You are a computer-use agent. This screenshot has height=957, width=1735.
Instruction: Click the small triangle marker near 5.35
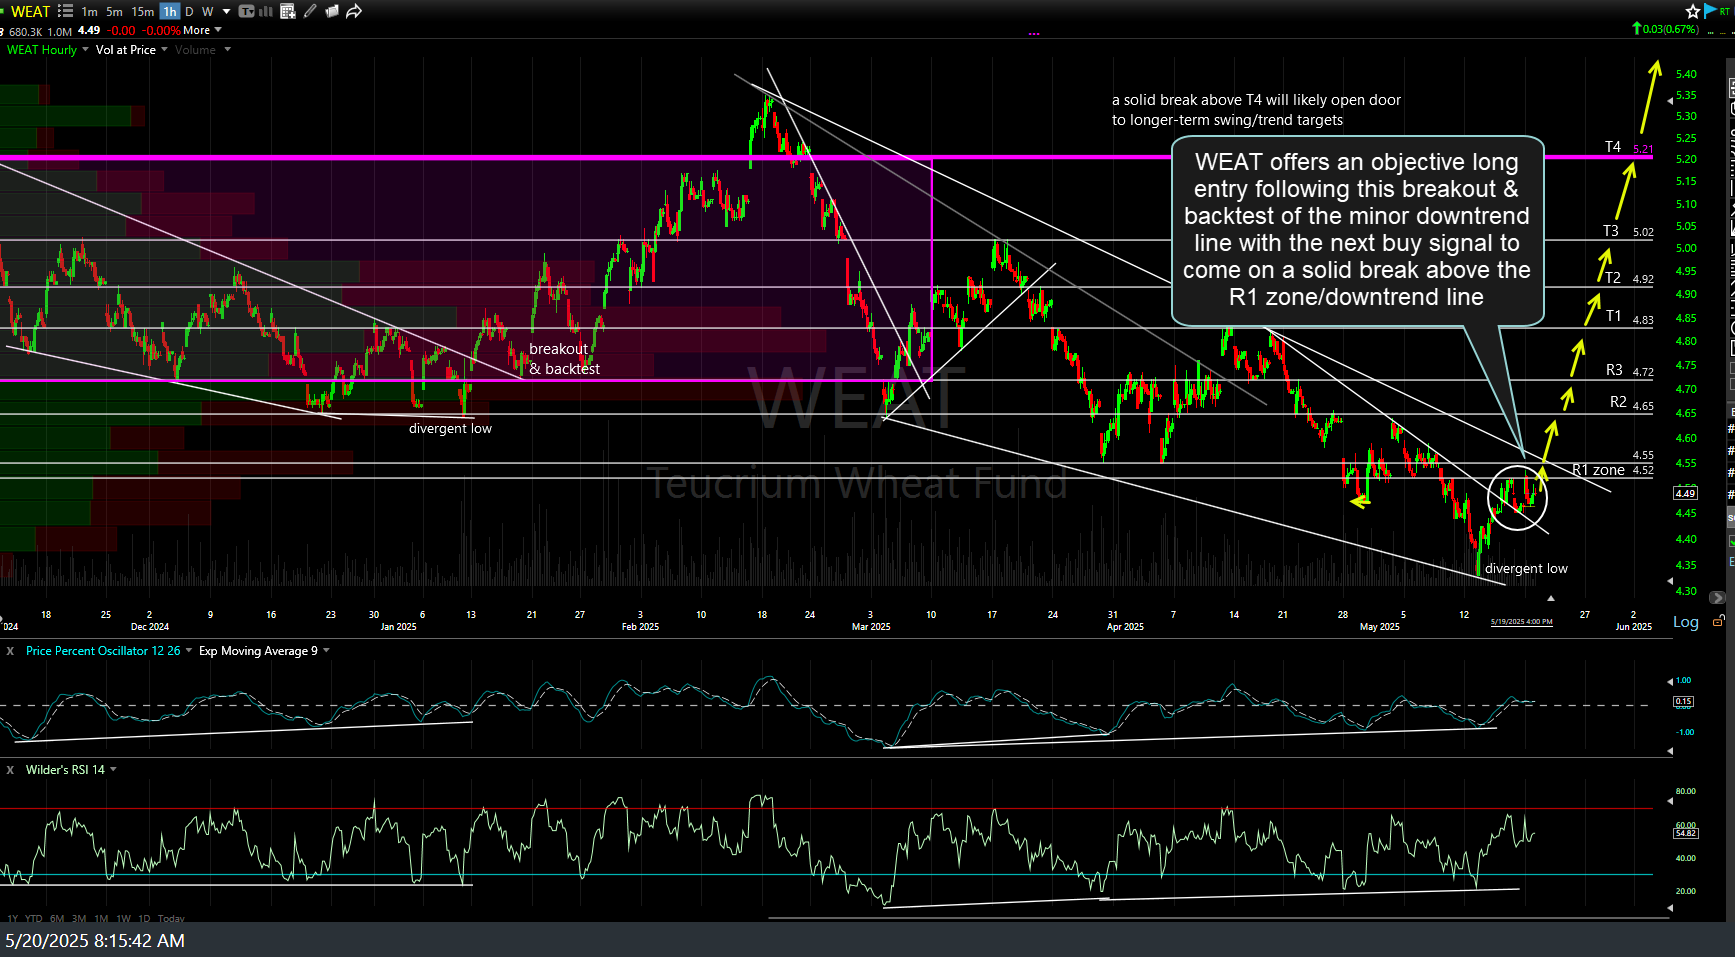tap(1669, 100)
